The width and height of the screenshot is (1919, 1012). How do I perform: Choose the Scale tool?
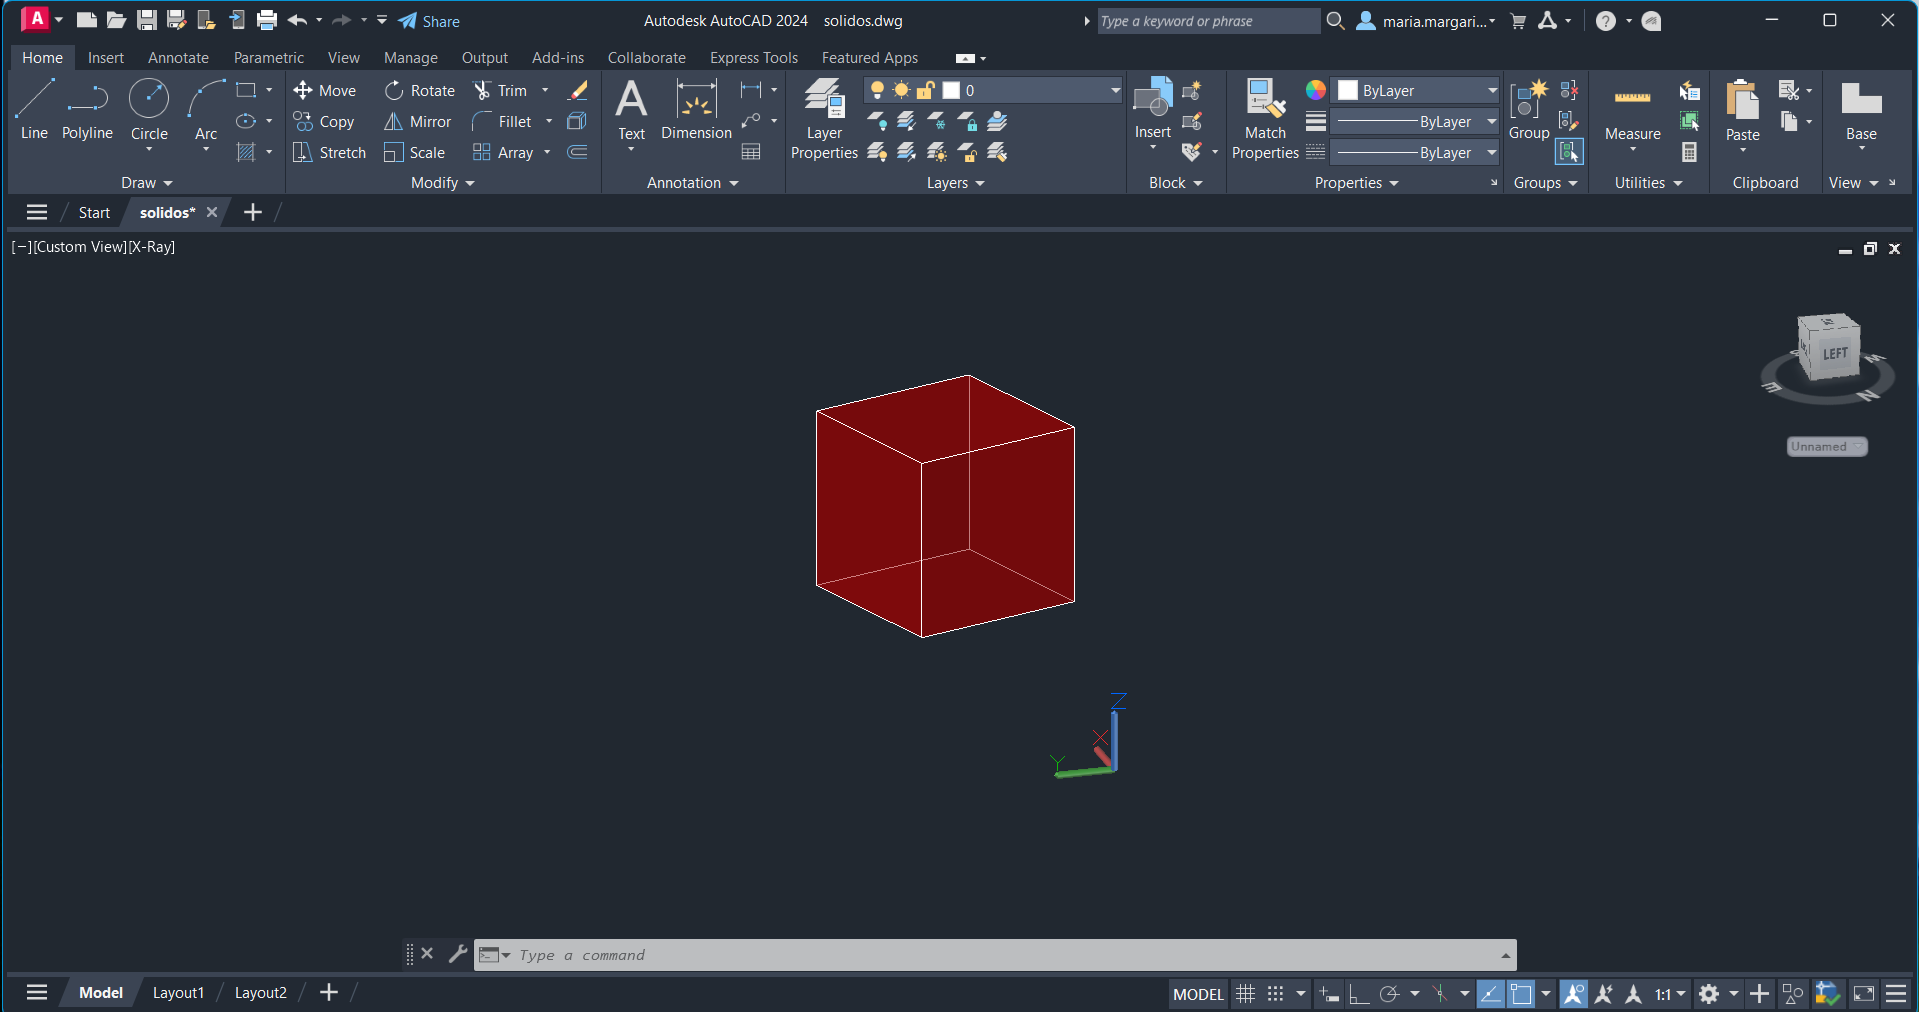click(415, 152)
